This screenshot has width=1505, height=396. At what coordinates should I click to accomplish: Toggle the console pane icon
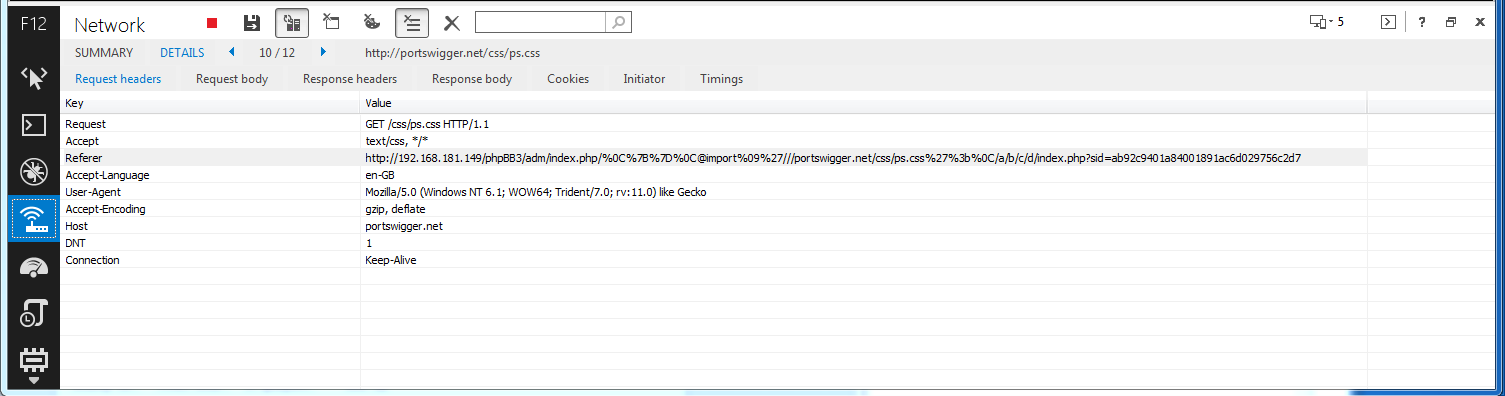(x=1388, y=22)
